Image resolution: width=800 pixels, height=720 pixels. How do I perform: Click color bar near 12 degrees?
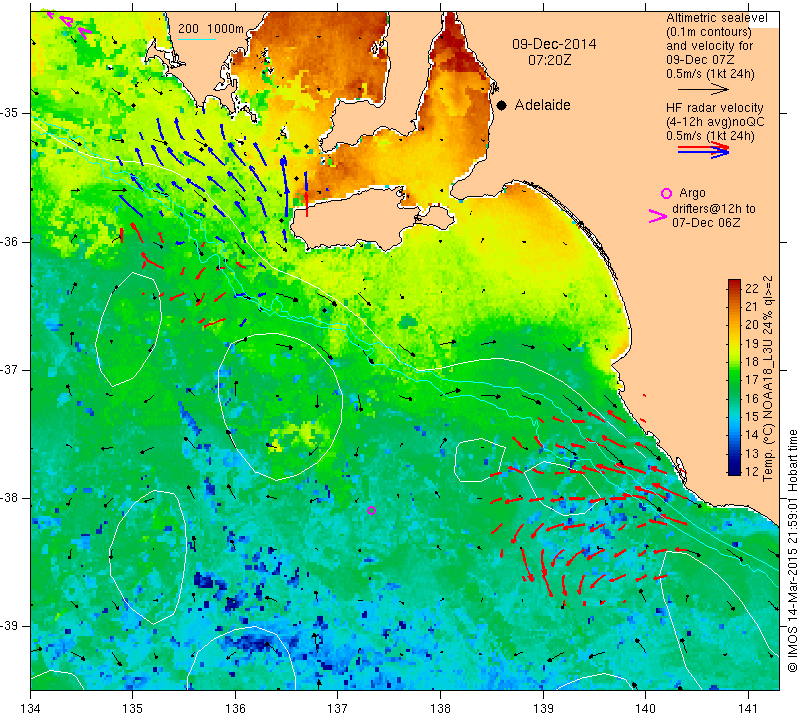734,470
